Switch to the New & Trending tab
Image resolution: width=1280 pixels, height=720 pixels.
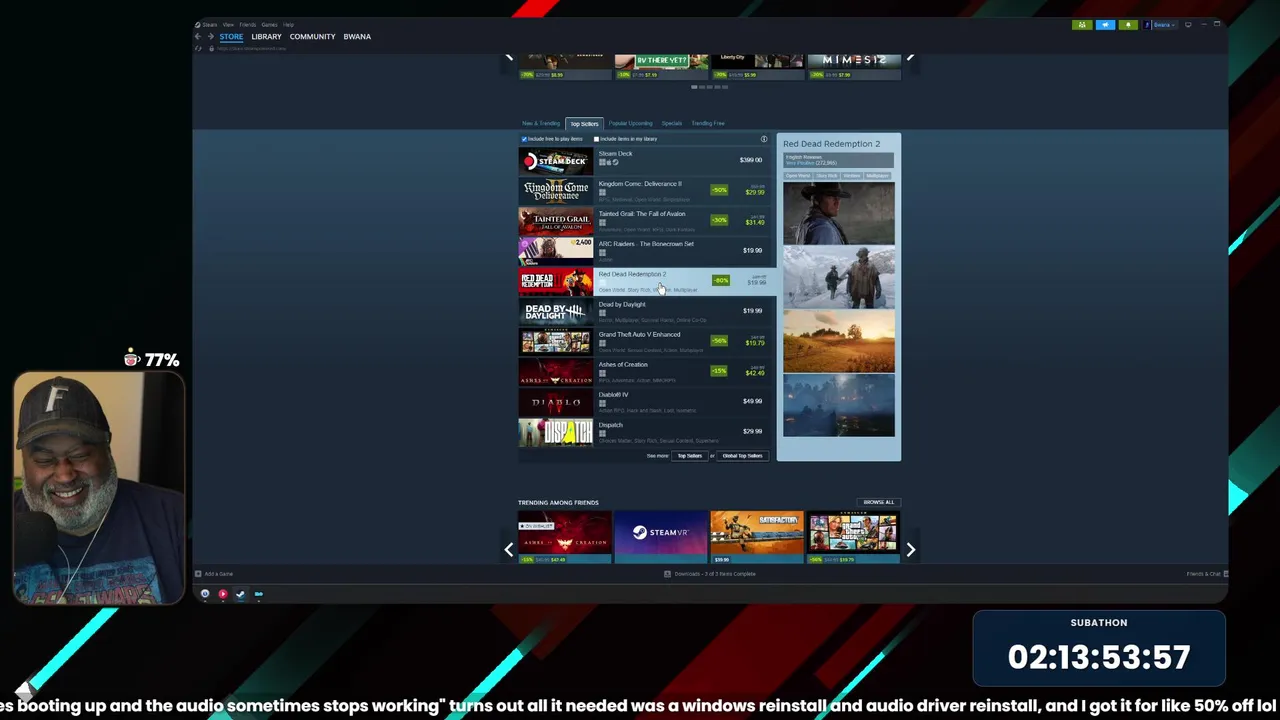(541, 123)
